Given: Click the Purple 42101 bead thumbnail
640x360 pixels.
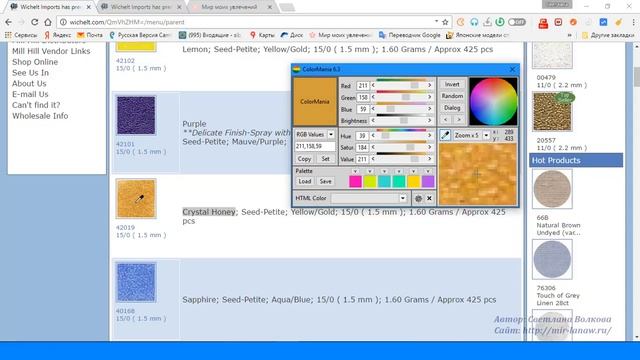Looking at the screenshot, I should [x=136, y=116].
